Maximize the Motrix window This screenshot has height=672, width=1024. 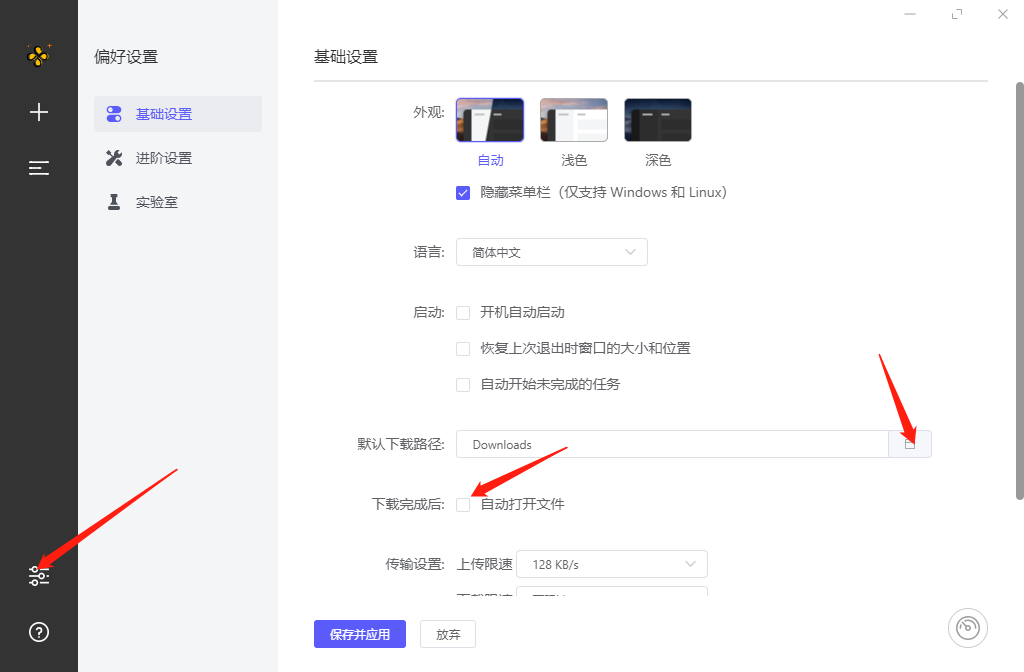957,14
